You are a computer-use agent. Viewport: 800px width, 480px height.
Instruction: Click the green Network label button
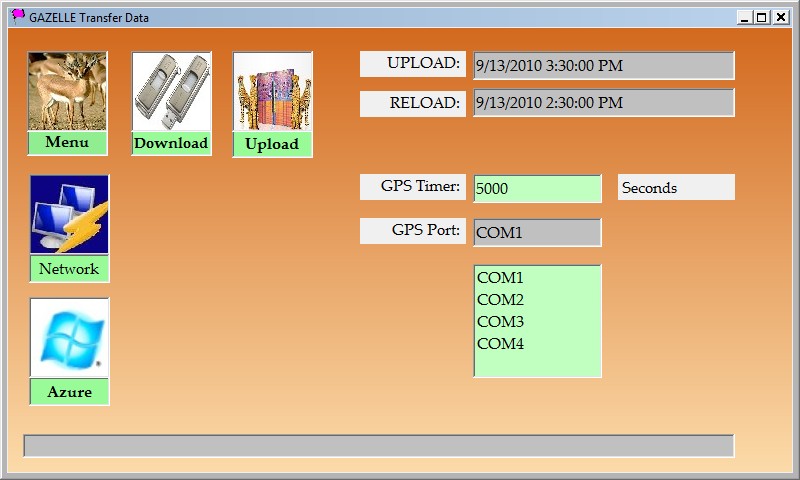coord(69,268)
